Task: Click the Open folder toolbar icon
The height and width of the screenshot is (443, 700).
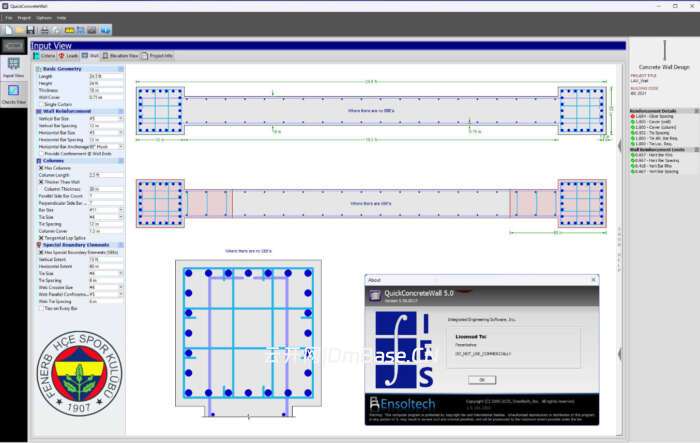Action: pos(20,30)
